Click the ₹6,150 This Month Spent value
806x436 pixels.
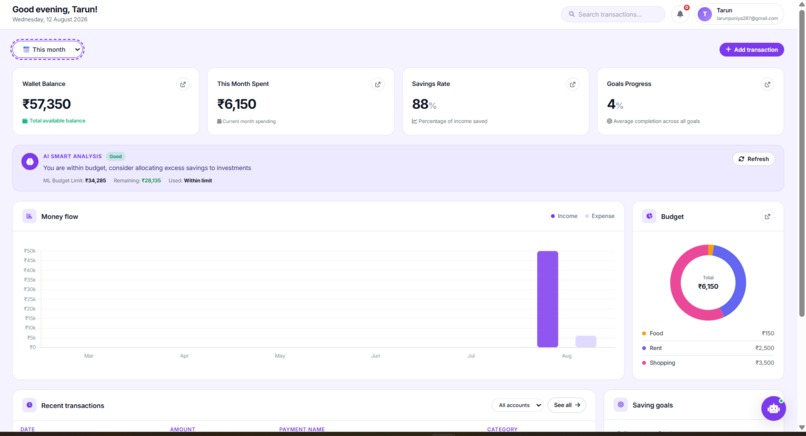236,104
